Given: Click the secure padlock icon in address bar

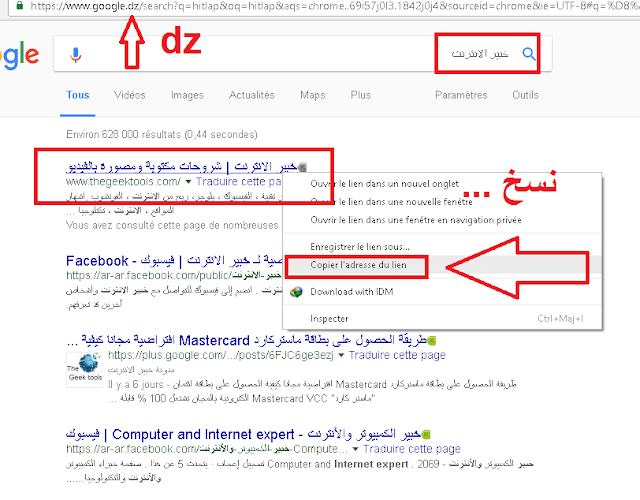Looking at the screenshot, I should pos(19,6).
